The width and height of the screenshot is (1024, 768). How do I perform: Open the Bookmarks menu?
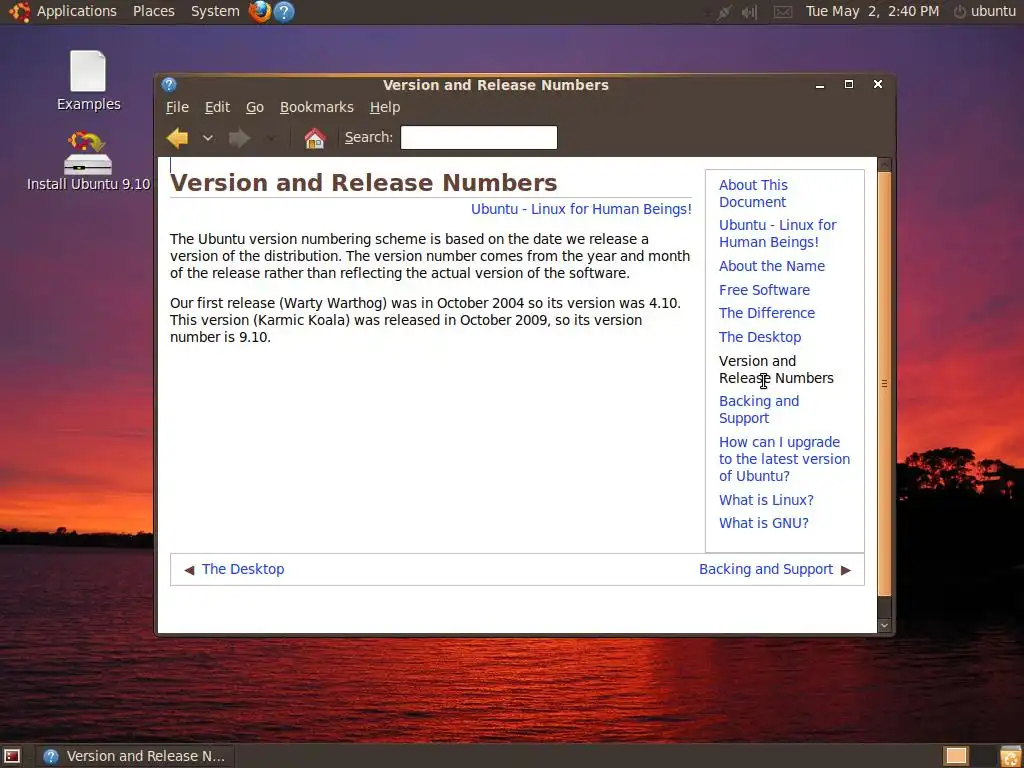point(317,107)
